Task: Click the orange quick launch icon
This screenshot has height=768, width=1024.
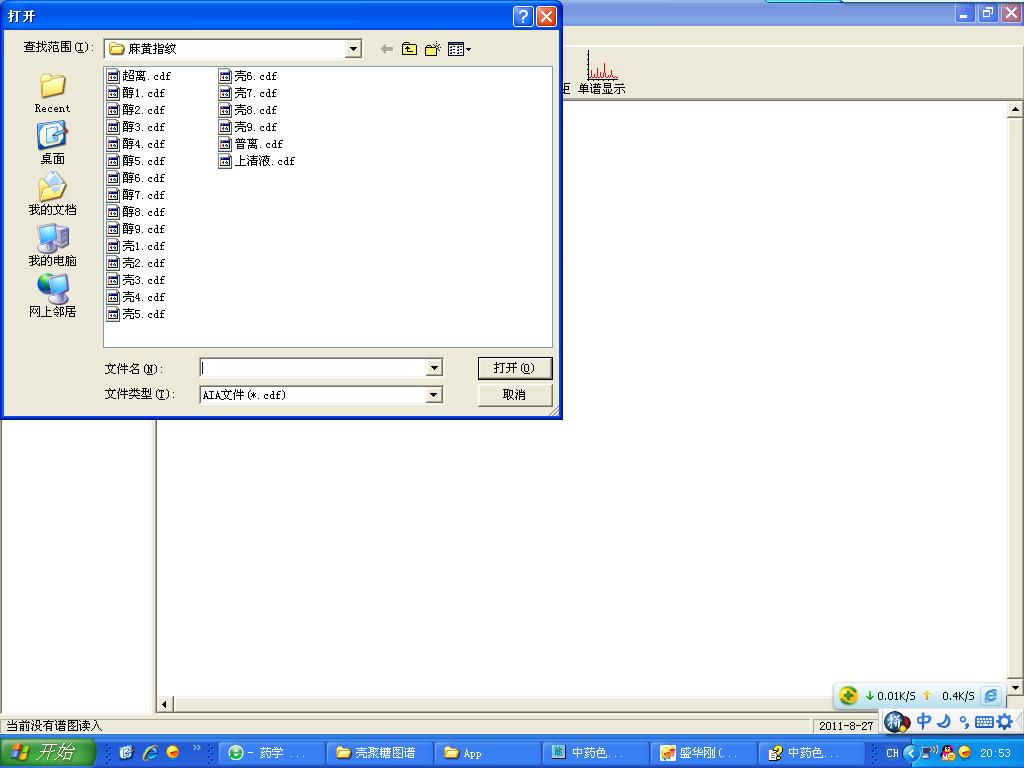Action: pyautogui.click(x=172, y=752)
